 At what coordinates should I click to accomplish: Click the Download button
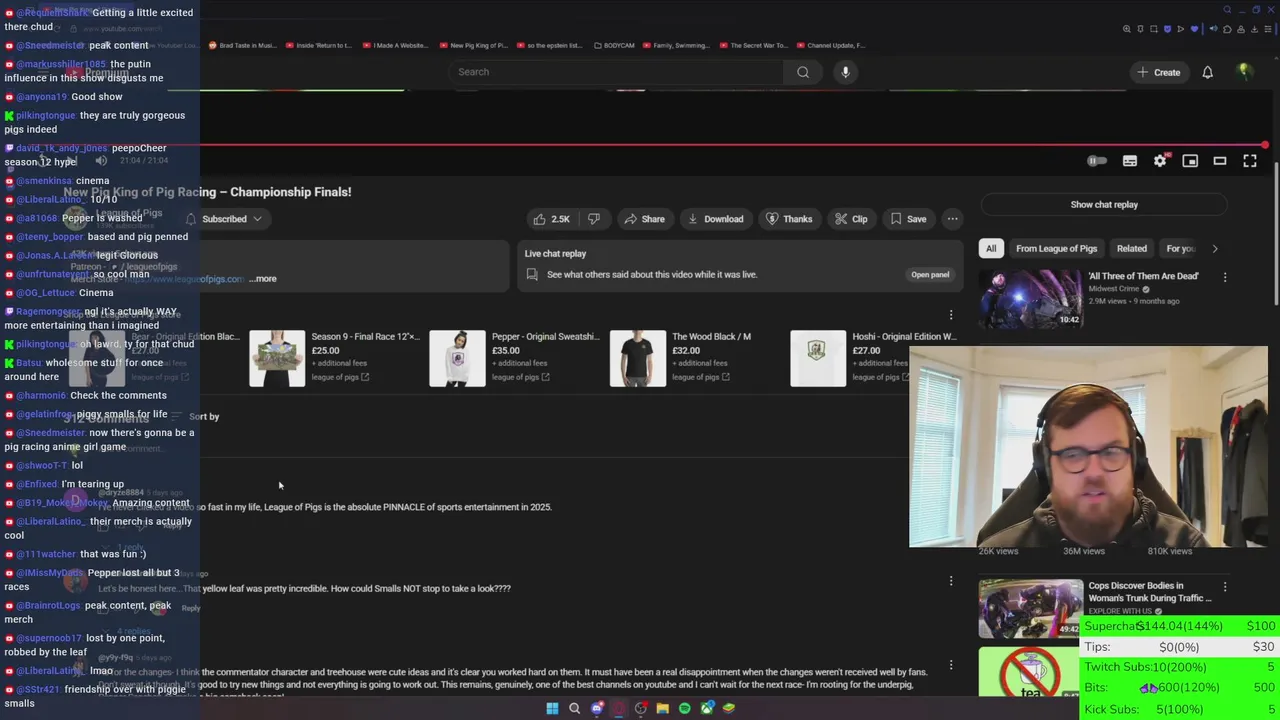pyautogui.click(x=715, y=219)
